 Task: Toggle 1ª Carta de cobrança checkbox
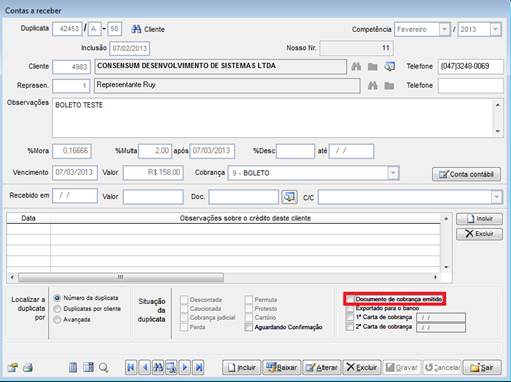[349, 317]
